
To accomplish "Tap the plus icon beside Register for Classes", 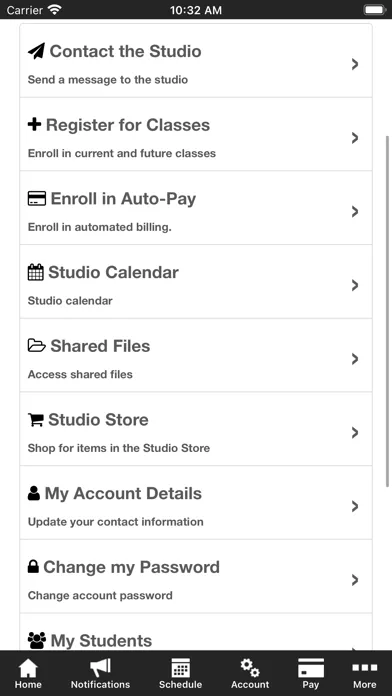I will pyautogui.click(x=34, y=125).
